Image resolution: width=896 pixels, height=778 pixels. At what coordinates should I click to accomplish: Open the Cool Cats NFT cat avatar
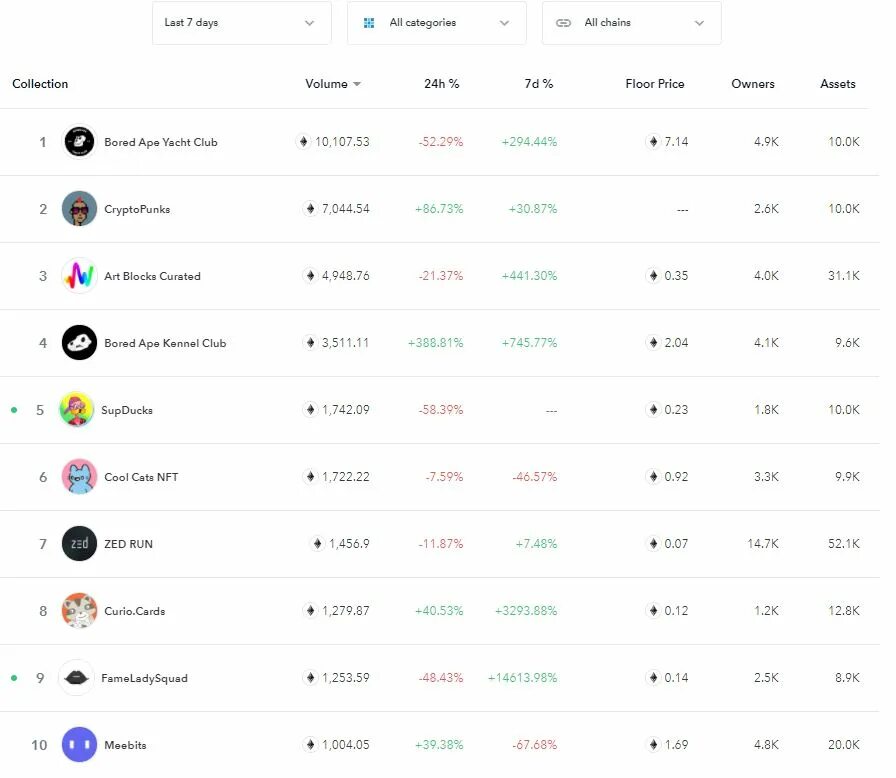(79, 476)
